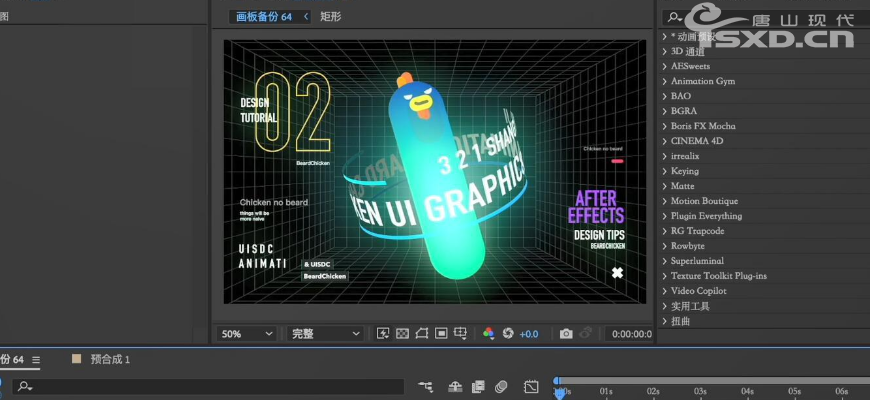Click the 04s mark on time ruler
Image resolution: width=870 pixels, height=400 pixels.
pos(747,392)
